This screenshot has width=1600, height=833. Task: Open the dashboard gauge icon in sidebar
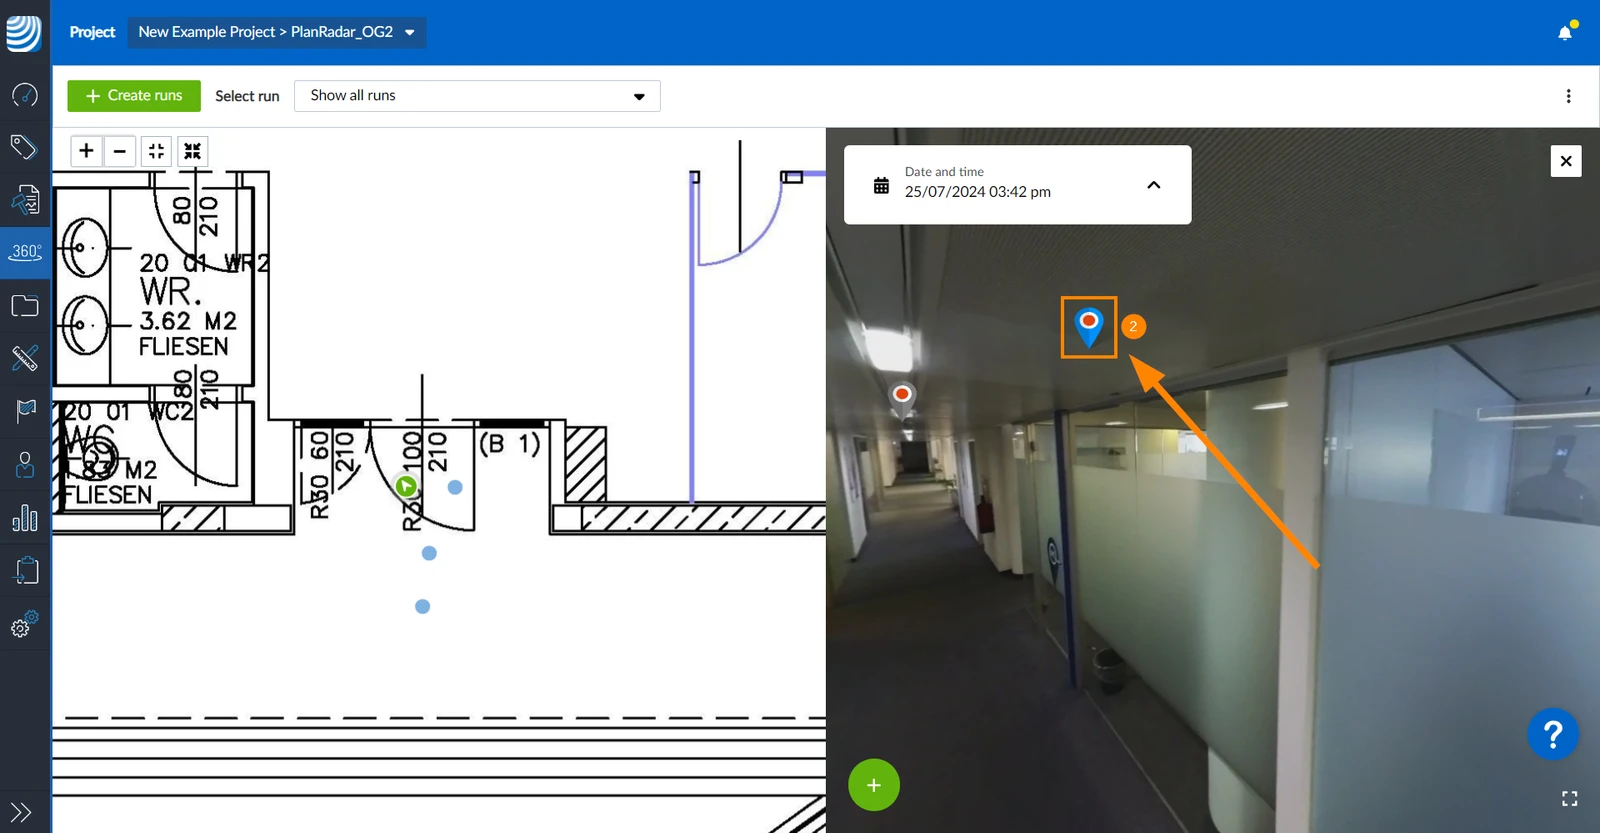[25, 95]
